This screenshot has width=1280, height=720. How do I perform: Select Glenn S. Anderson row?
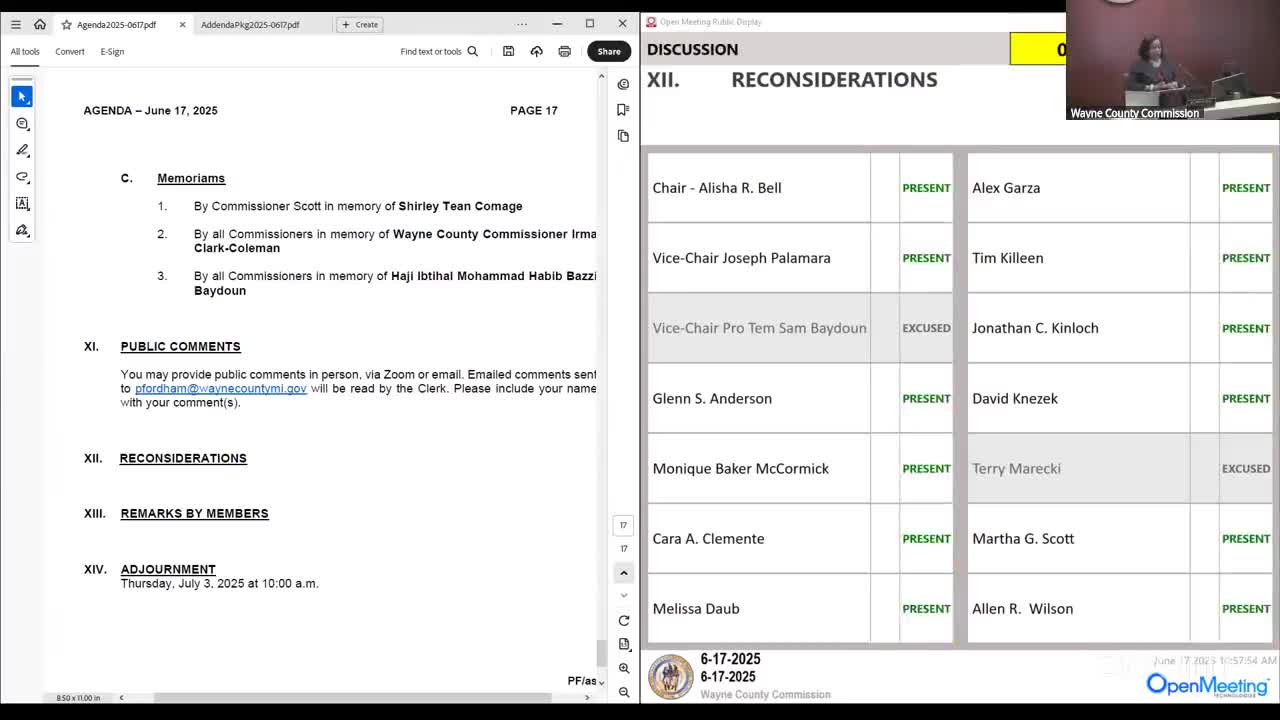click(800, 398)
